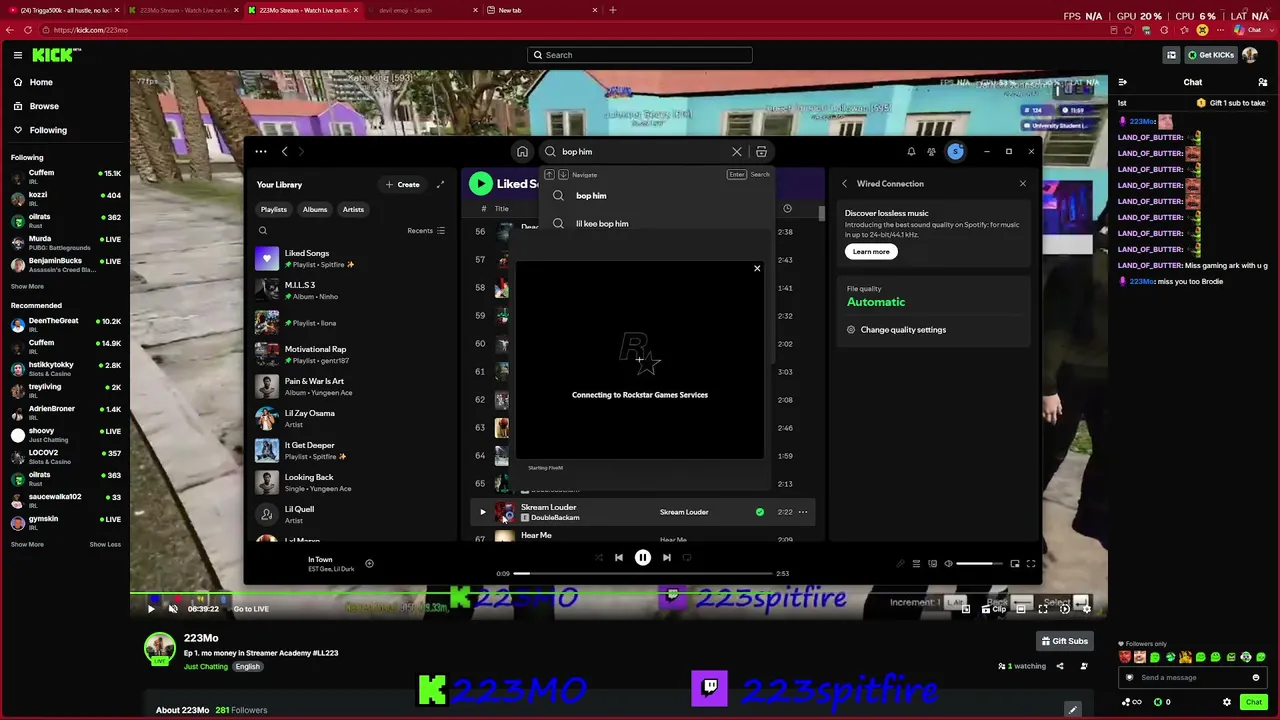The image size is (1280, 720).
Task: Close the Wired Connection panel
Action: pyautogui.click(x=1023, y=184)
